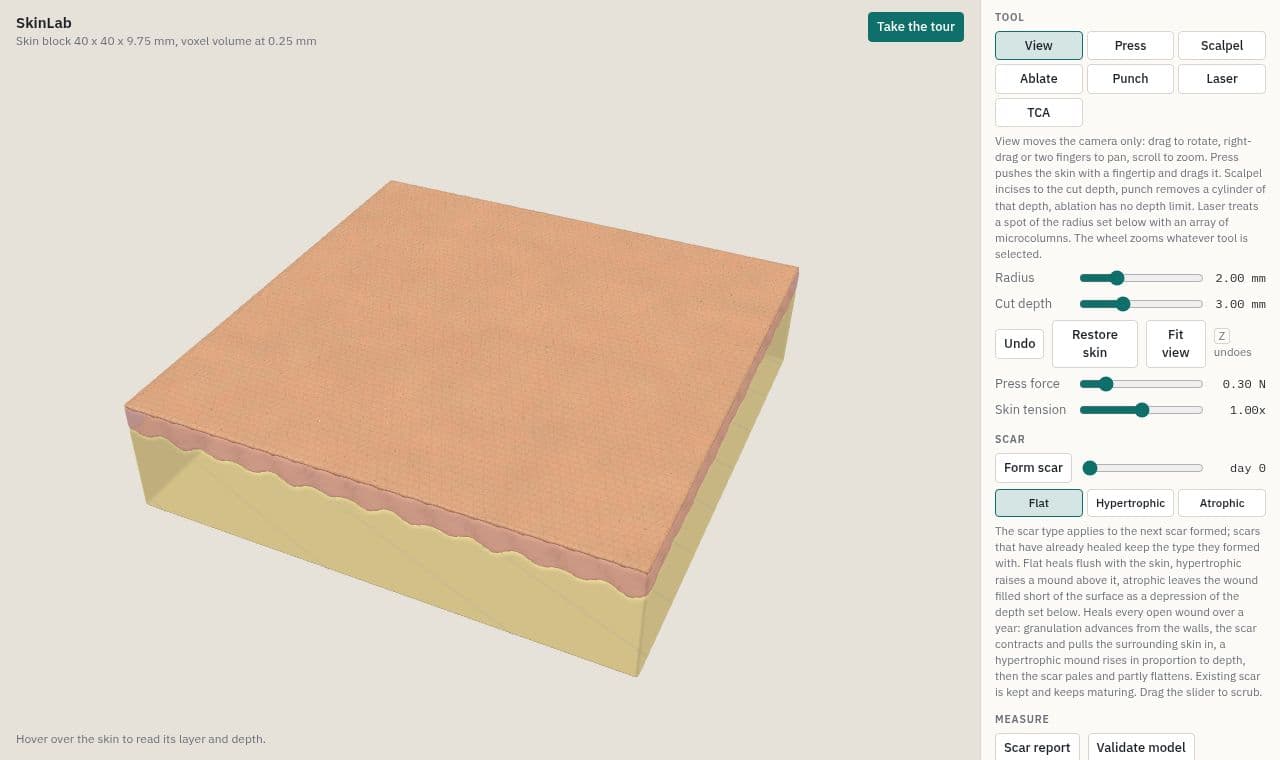1280x760 pixels.
Task: Click the Press force value 0.30 N
Action: [1244, 383]
